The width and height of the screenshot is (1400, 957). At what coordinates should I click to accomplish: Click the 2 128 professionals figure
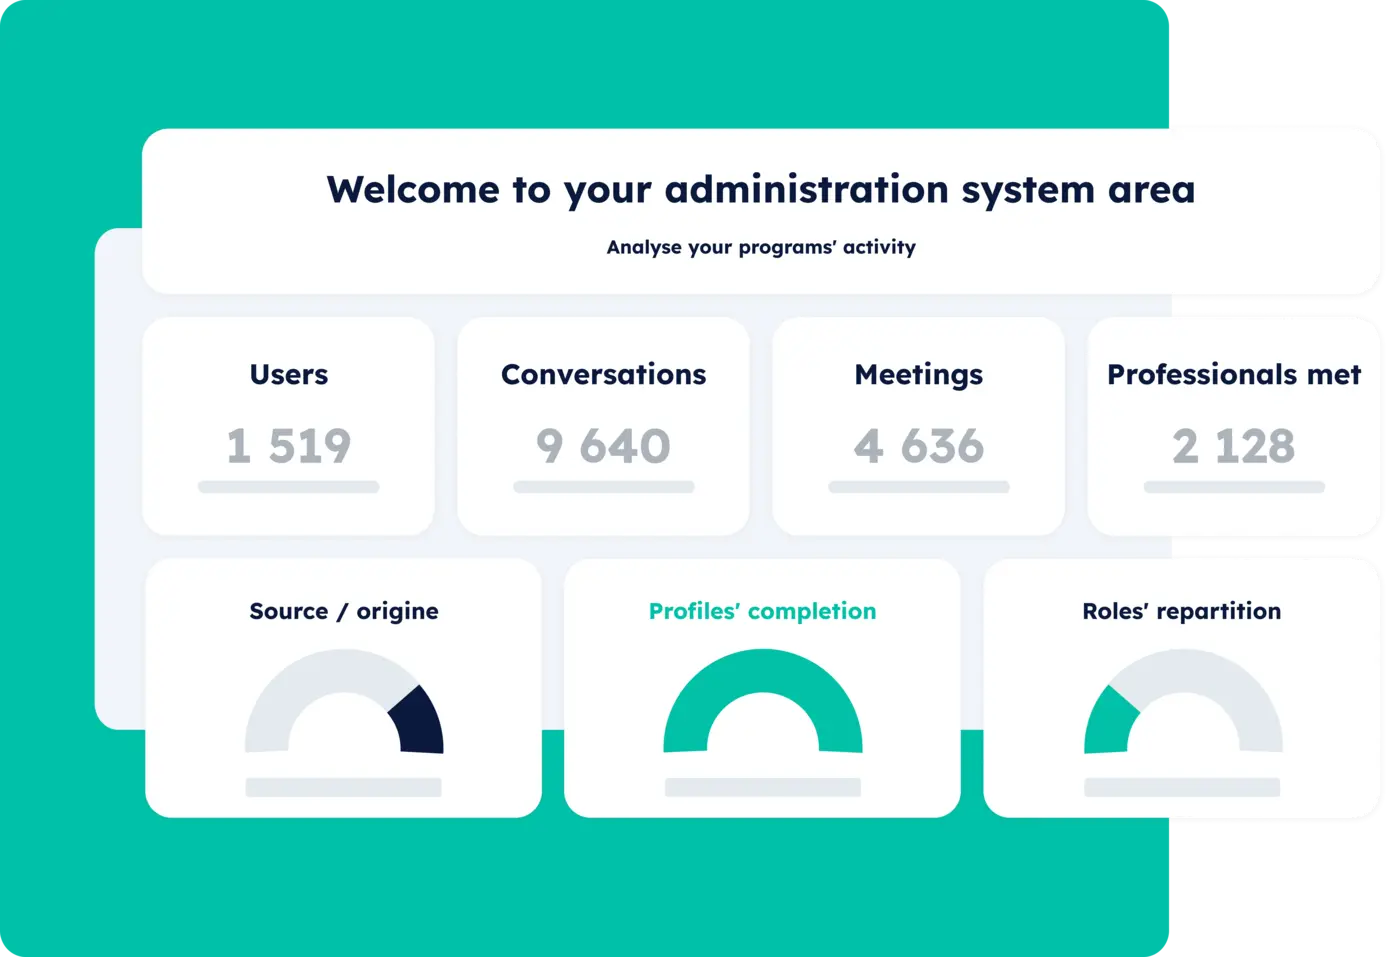1233,446
